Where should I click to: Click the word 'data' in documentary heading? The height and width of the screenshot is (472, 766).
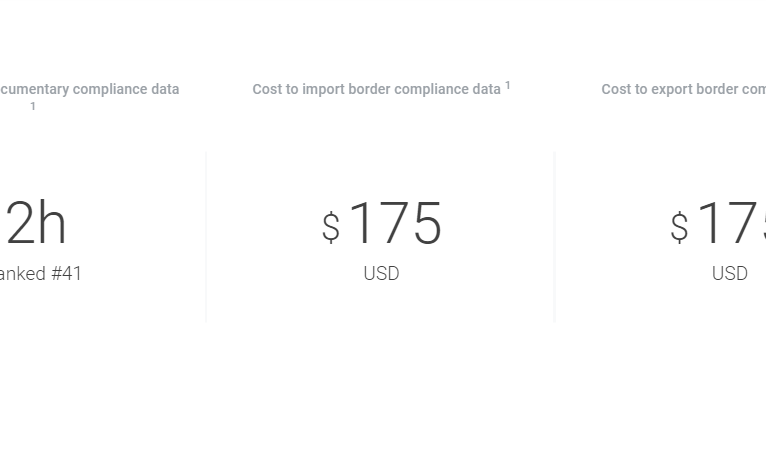165,89
